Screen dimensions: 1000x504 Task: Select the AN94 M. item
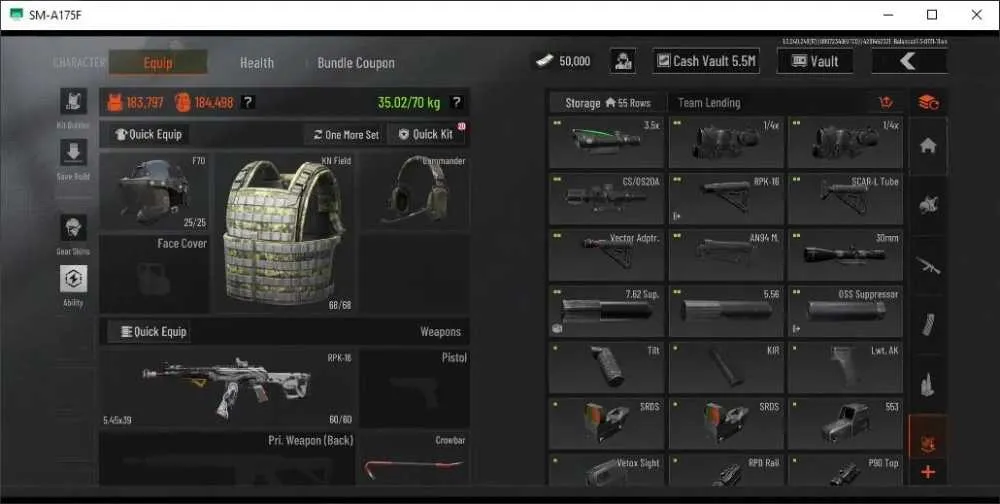pyautogui.click(x=726, y=255)
